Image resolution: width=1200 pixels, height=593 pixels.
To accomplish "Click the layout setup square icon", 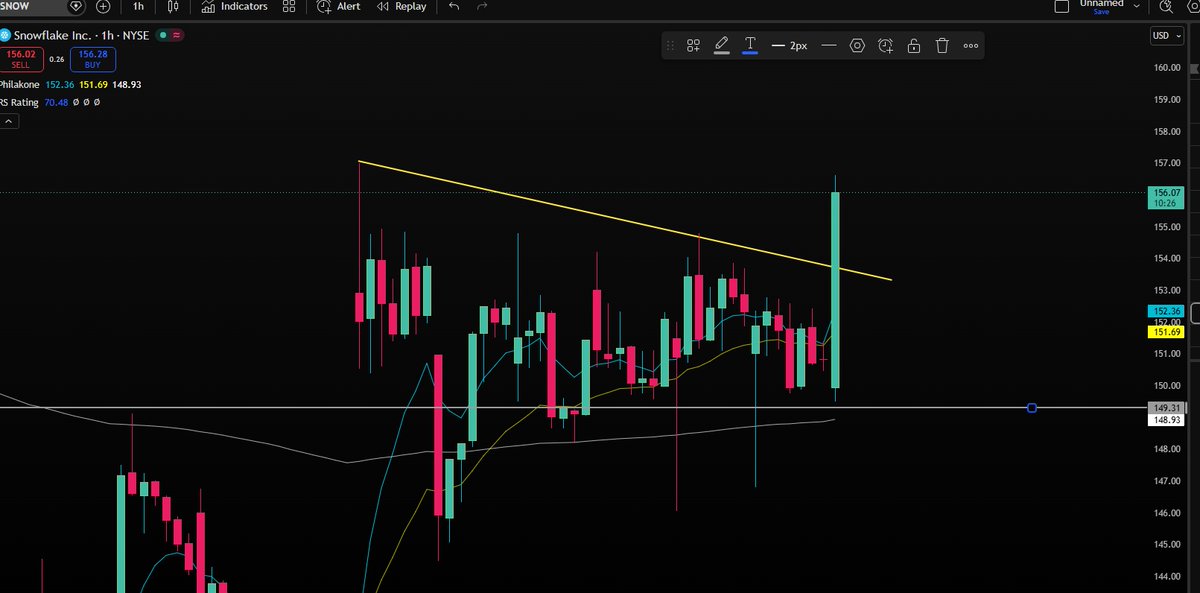I will 1062,6.
